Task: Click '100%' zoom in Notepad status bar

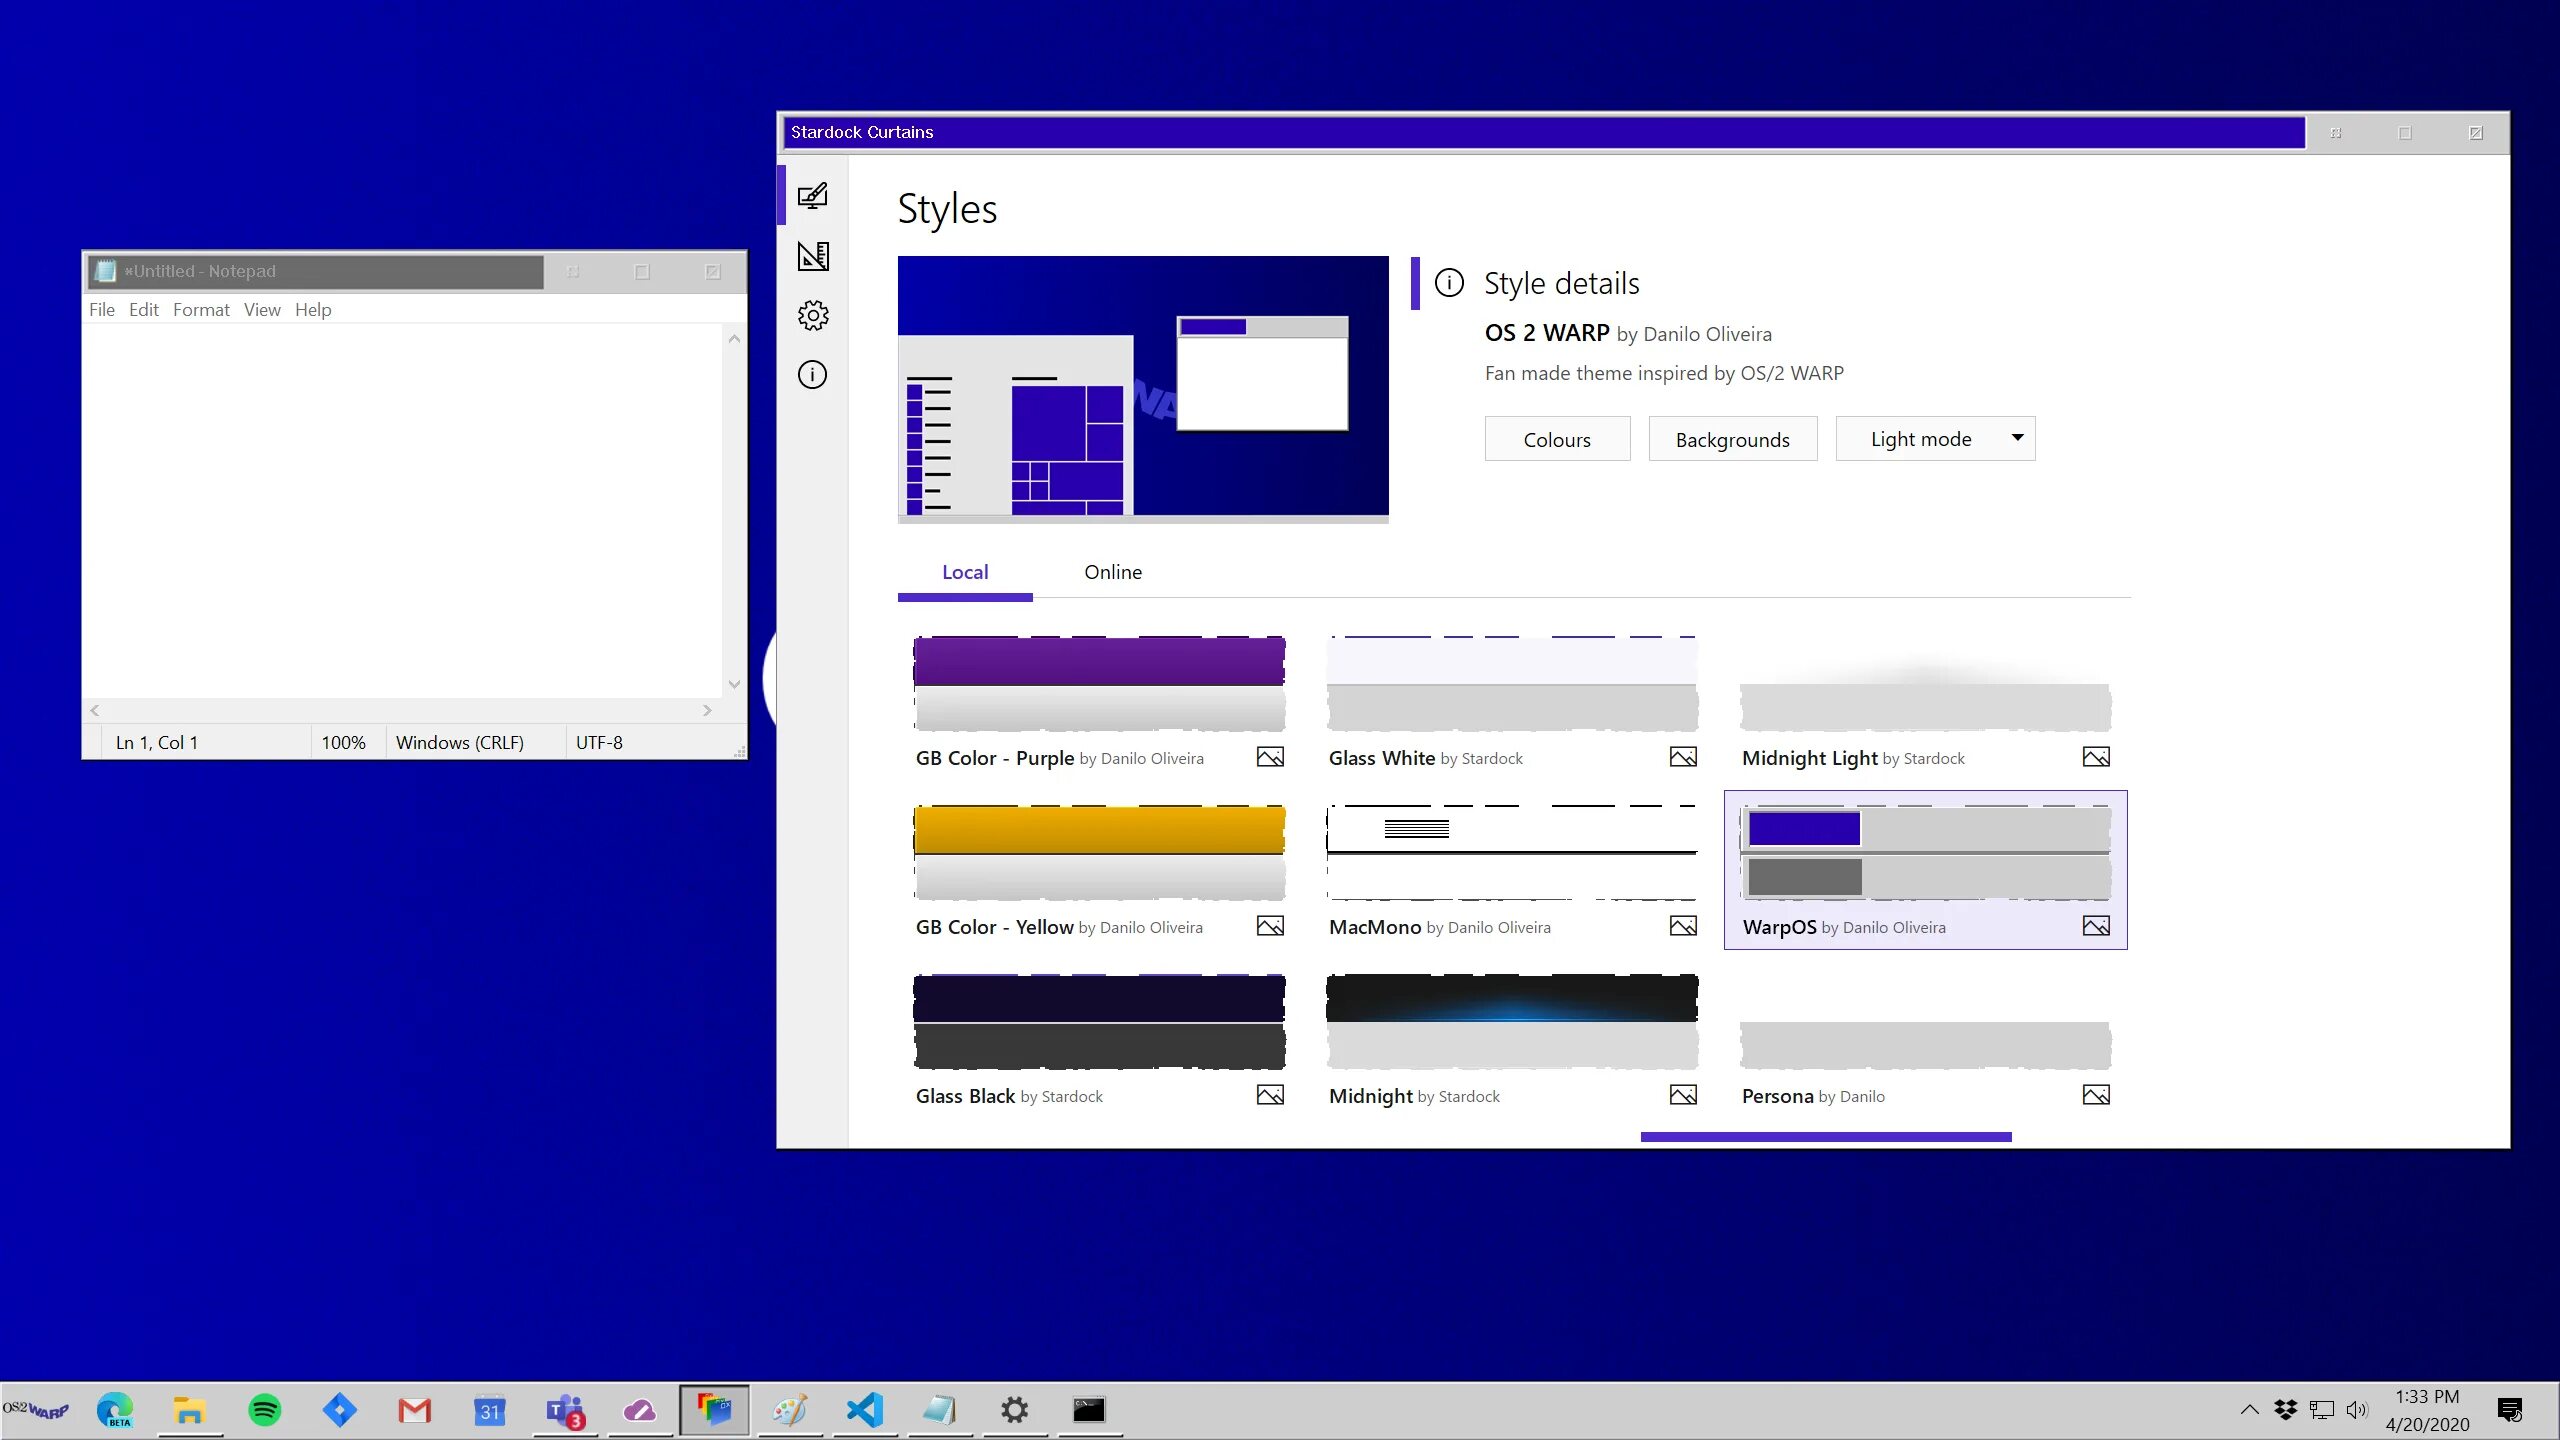Action: (343, 742)
